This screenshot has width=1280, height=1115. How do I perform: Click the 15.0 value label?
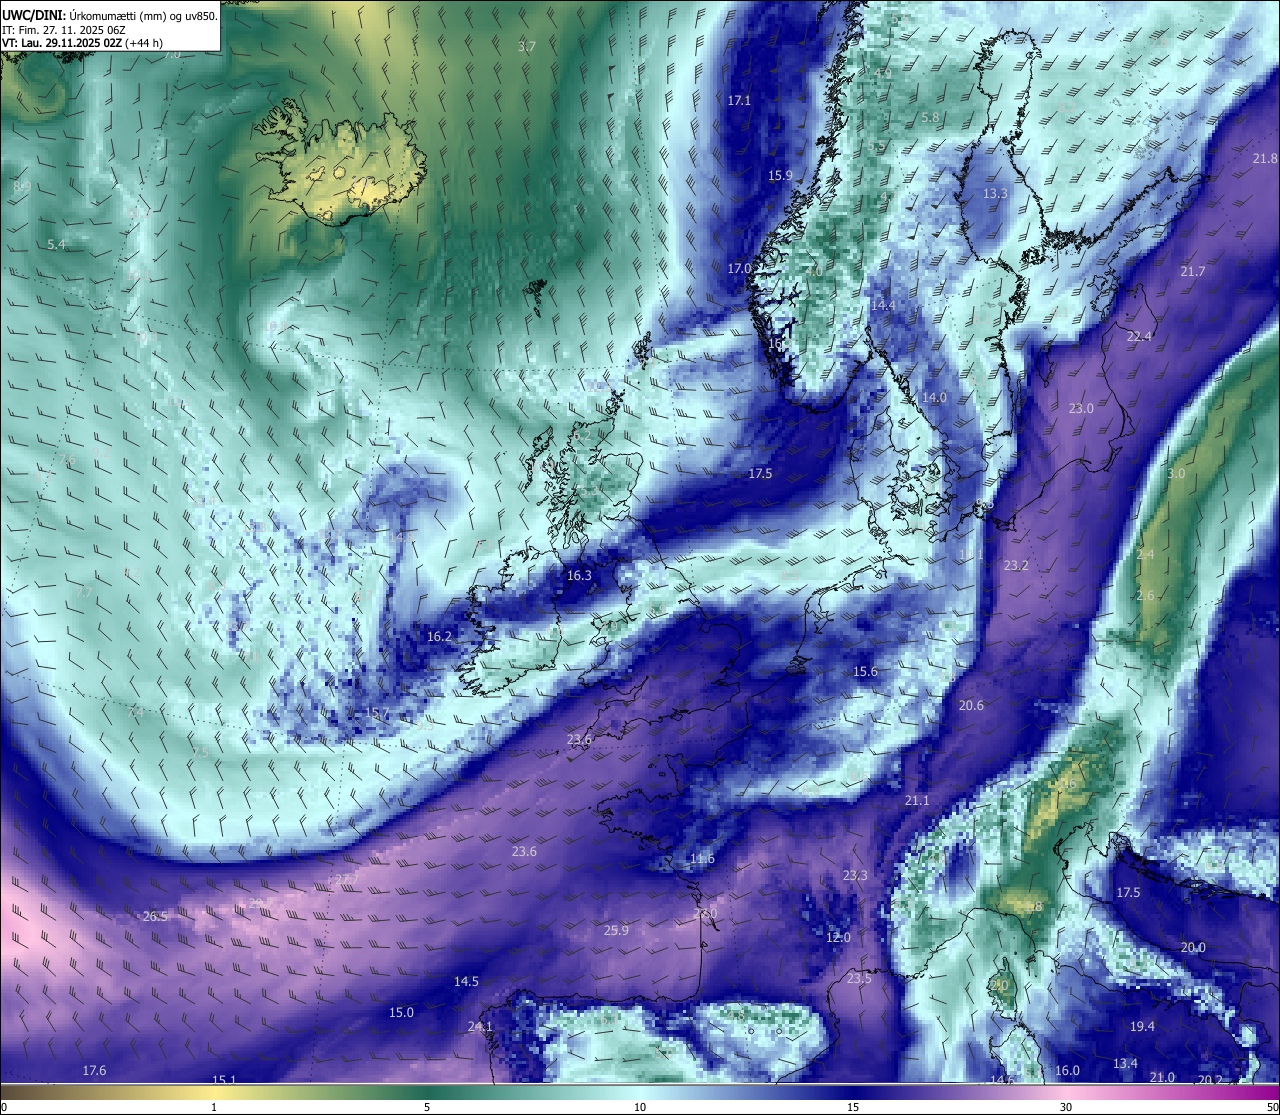pos(401,1013)
